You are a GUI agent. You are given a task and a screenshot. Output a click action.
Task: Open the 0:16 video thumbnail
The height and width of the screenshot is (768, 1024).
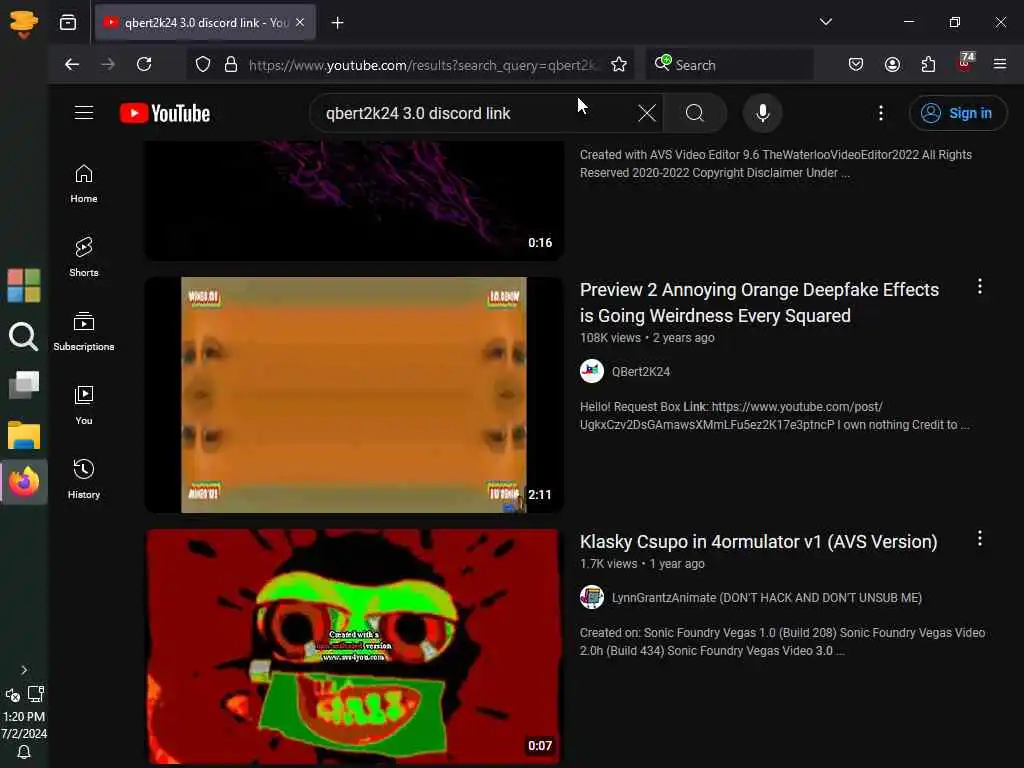(354, 200)
